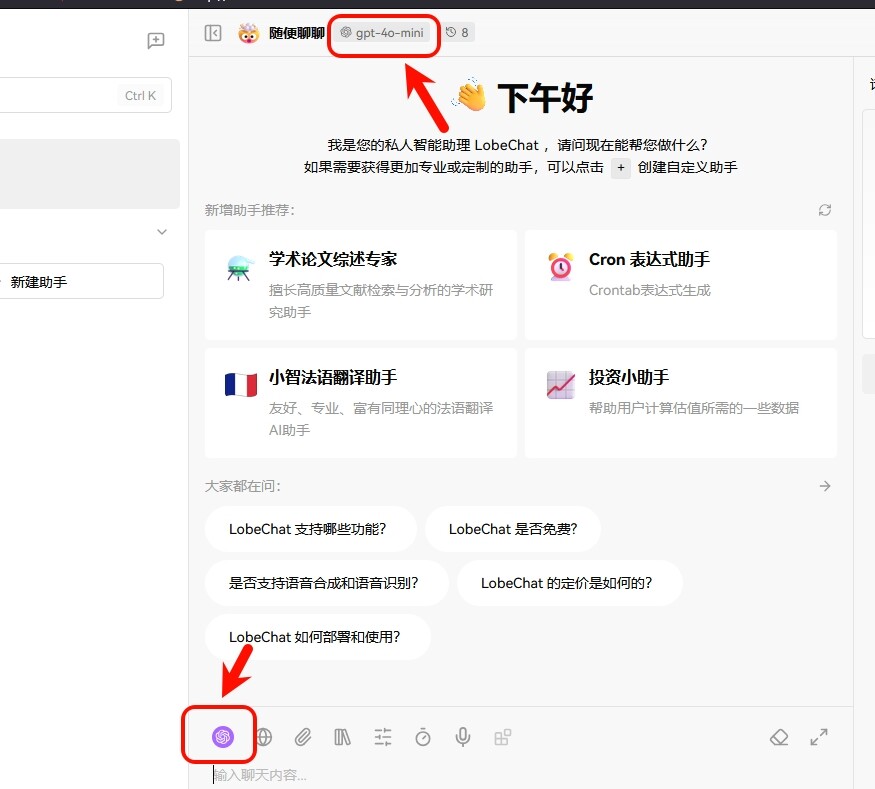Focus the search box showing Ctrl K
The image size is (875, 789).
click(84, 95)
